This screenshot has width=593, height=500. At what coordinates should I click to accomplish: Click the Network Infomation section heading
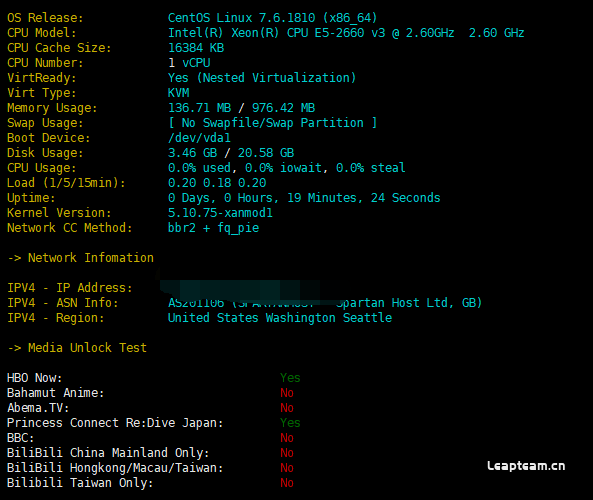(x=81, y=258)
